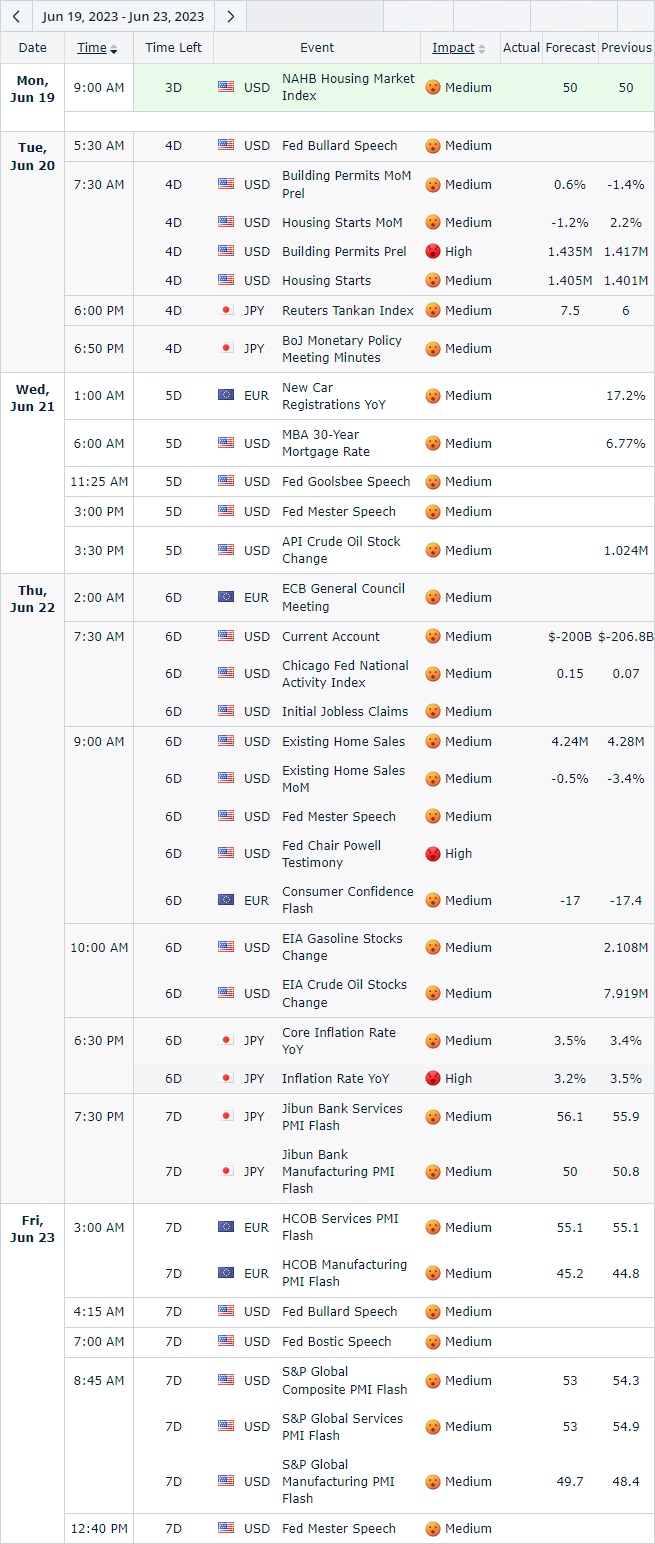Click the Forecast column header

[570, 48]
